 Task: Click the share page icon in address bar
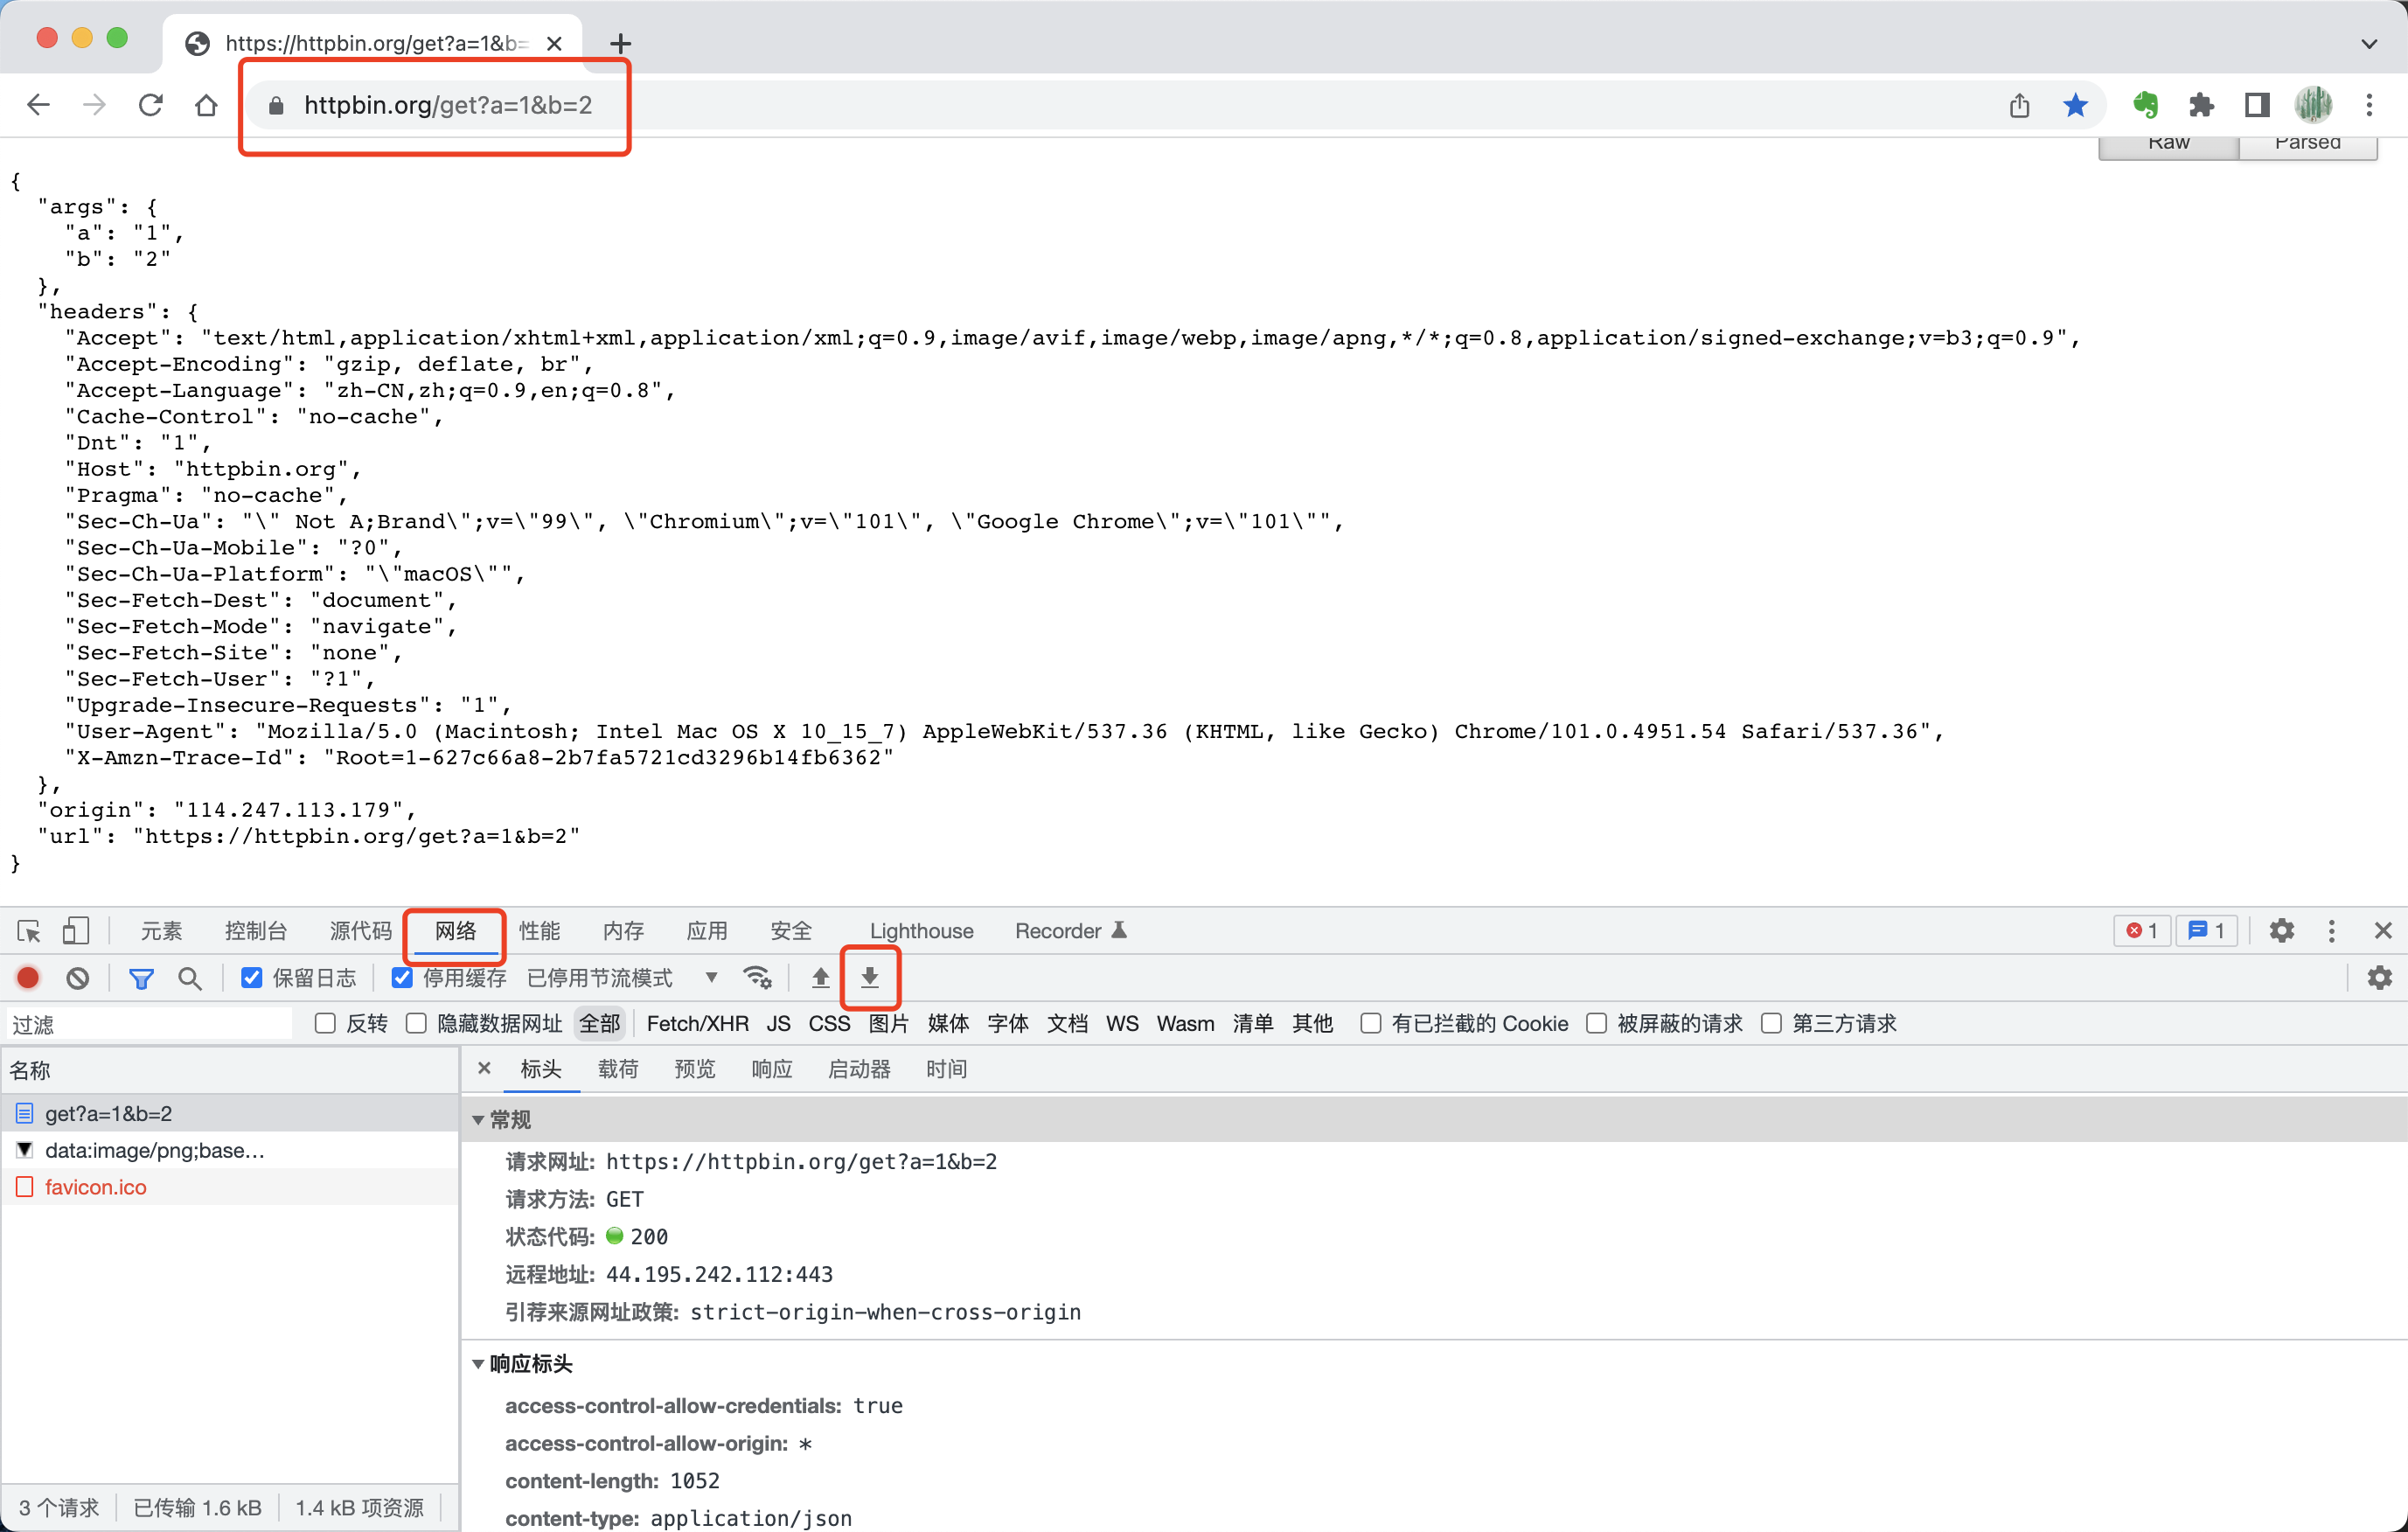[2019, 105]
